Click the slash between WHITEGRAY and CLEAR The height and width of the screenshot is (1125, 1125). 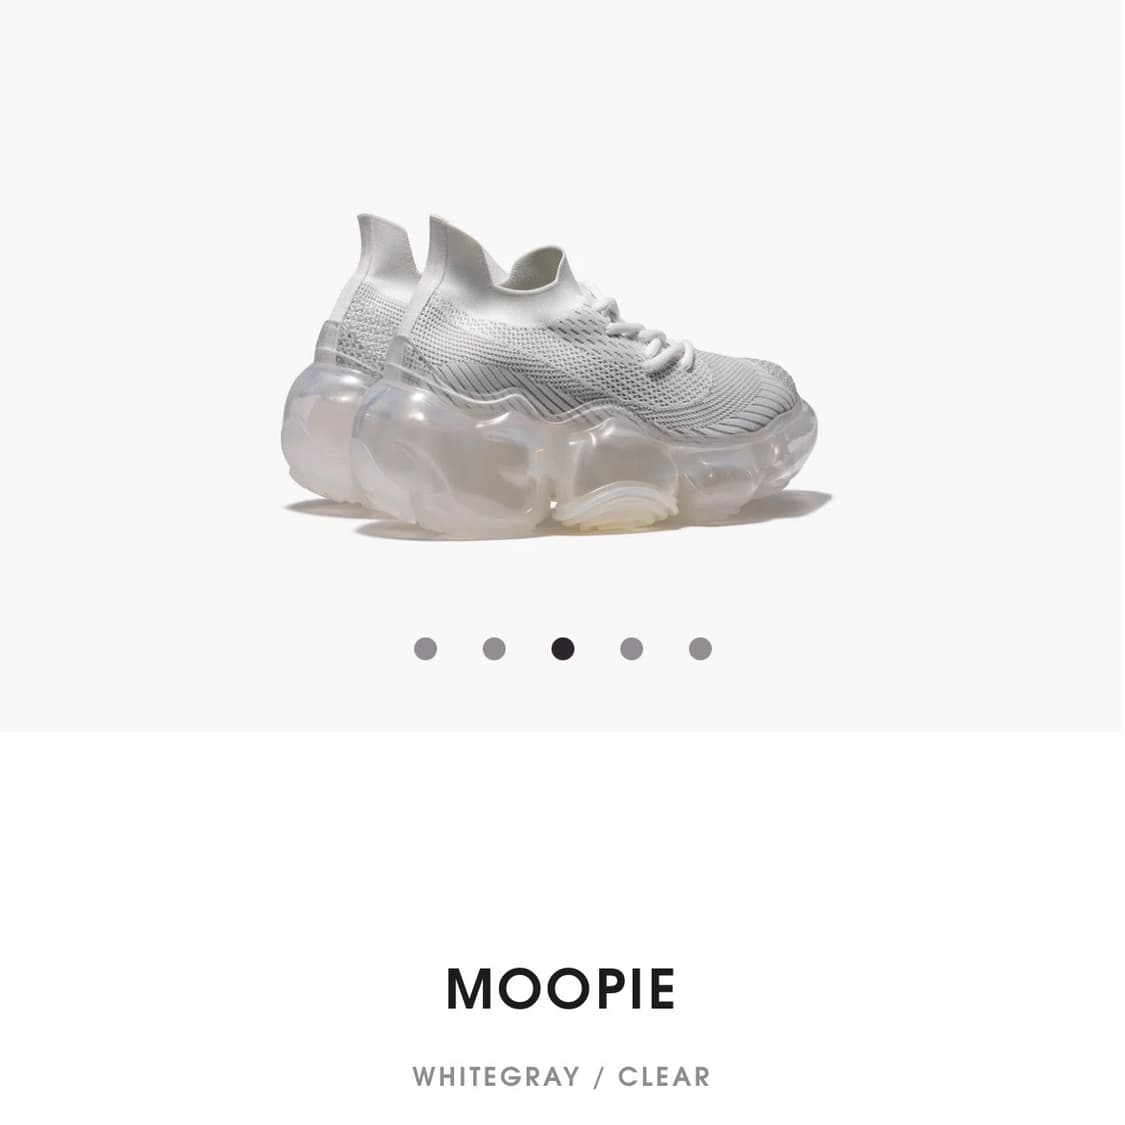[599, 1076]
